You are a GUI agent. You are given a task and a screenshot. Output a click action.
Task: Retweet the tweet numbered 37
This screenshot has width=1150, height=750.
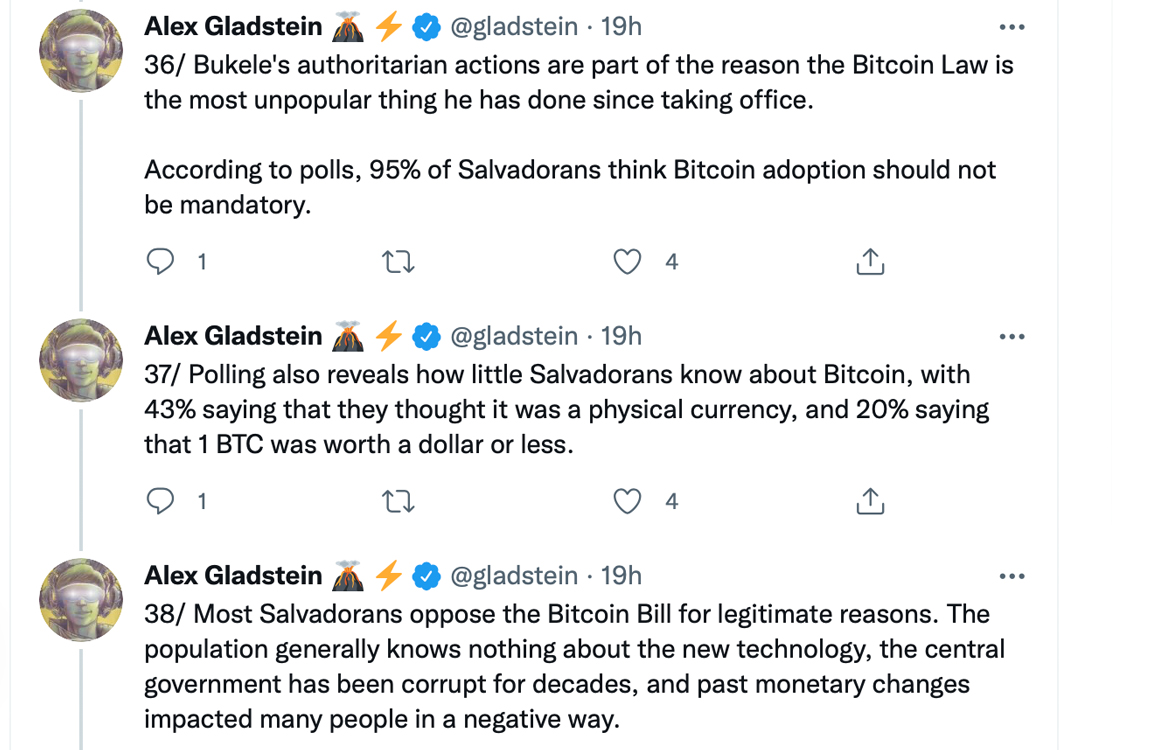399,501
